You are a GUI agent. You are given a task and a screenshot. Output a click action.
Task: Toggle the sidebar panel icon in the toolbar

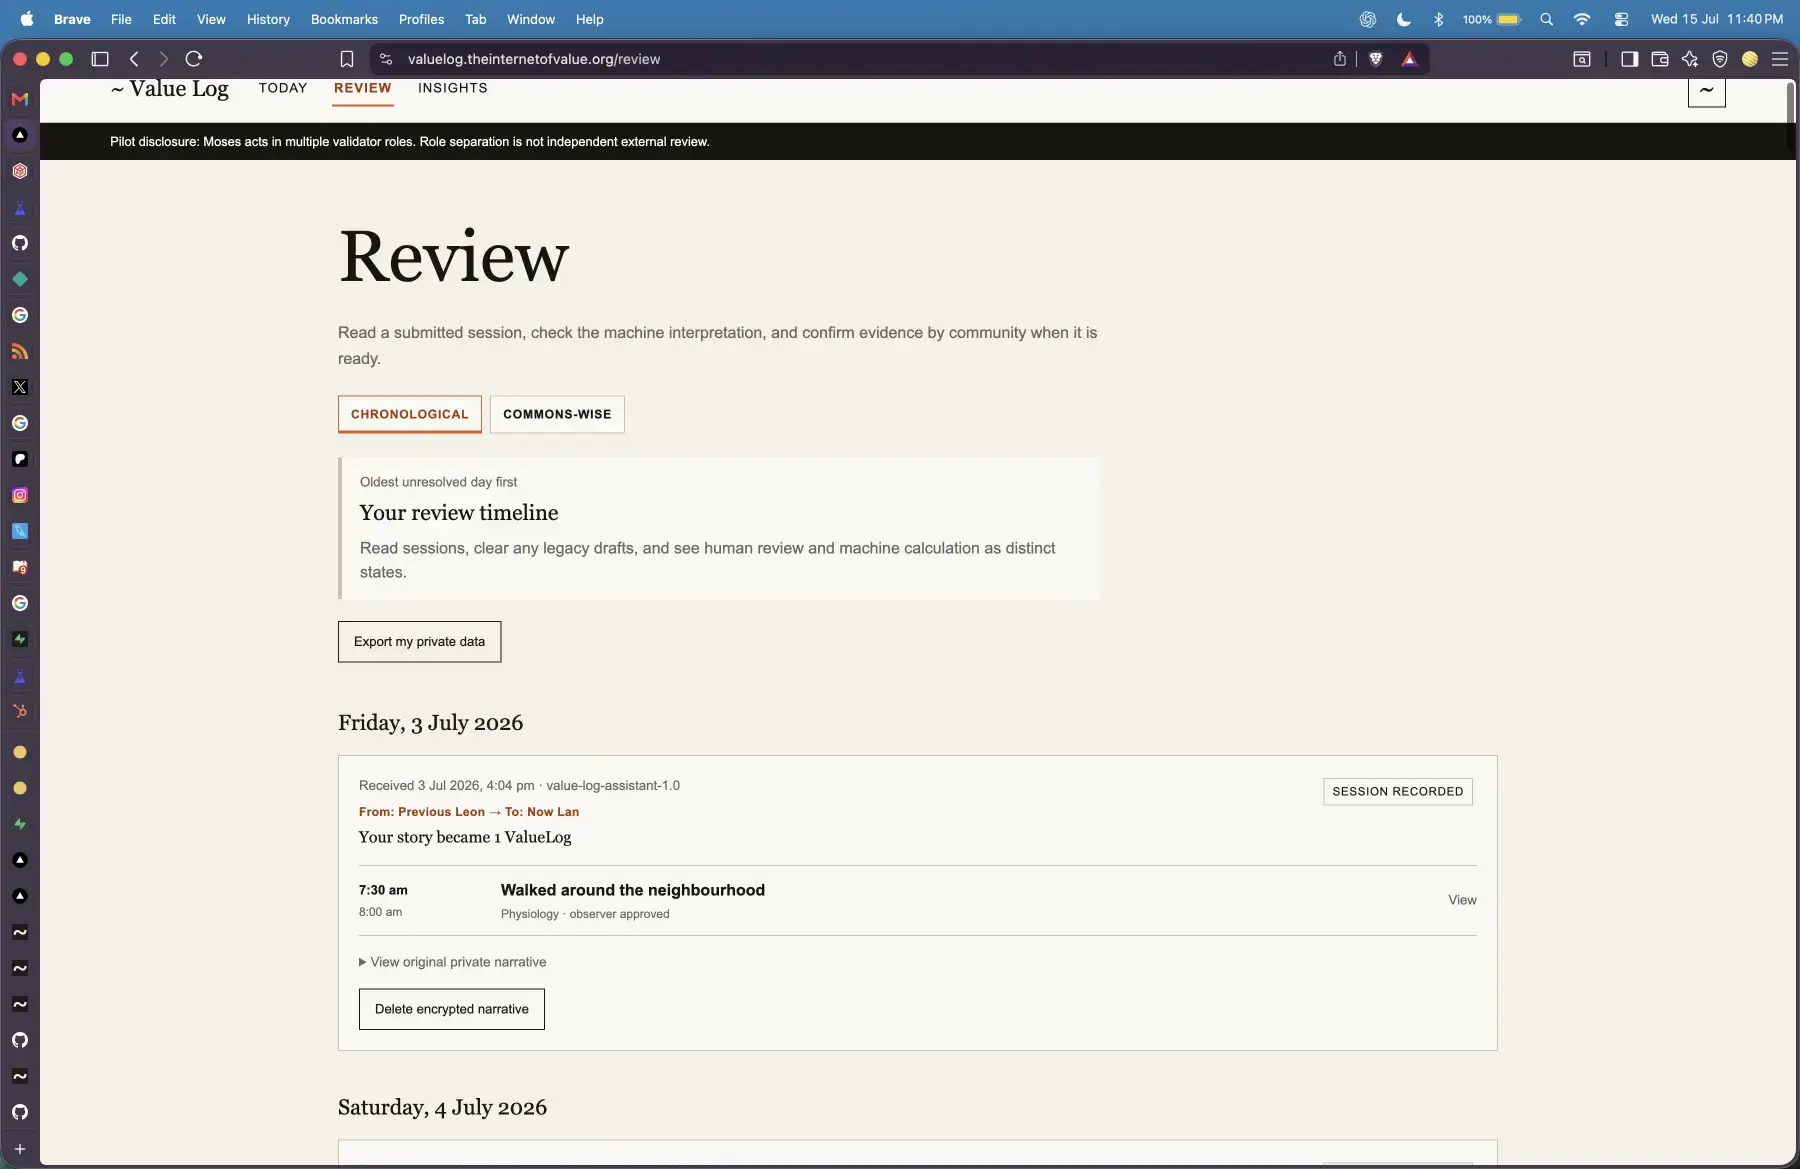[x=1629, y=59]
